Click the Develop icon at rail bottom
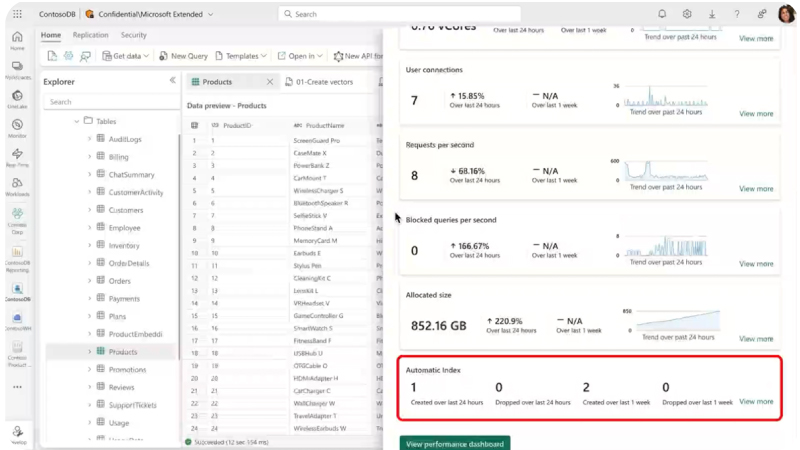Image resolution: width=800 pixels, height=450 pixels. [17, 434]
